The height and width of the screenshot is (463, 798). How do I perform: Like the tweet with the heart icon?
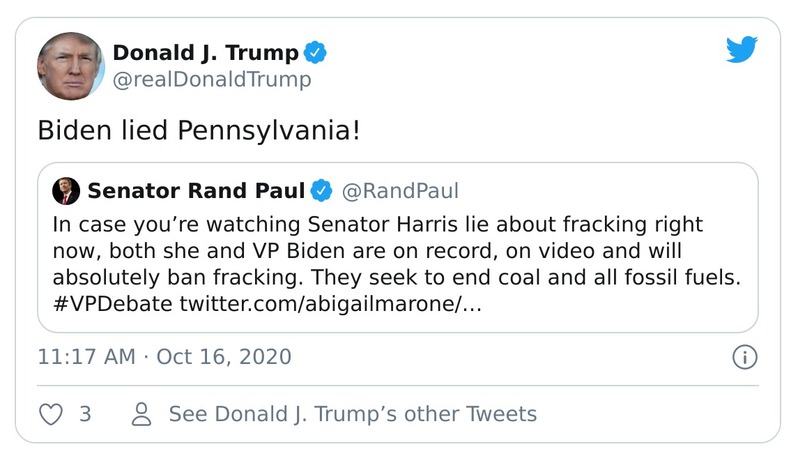50,414
